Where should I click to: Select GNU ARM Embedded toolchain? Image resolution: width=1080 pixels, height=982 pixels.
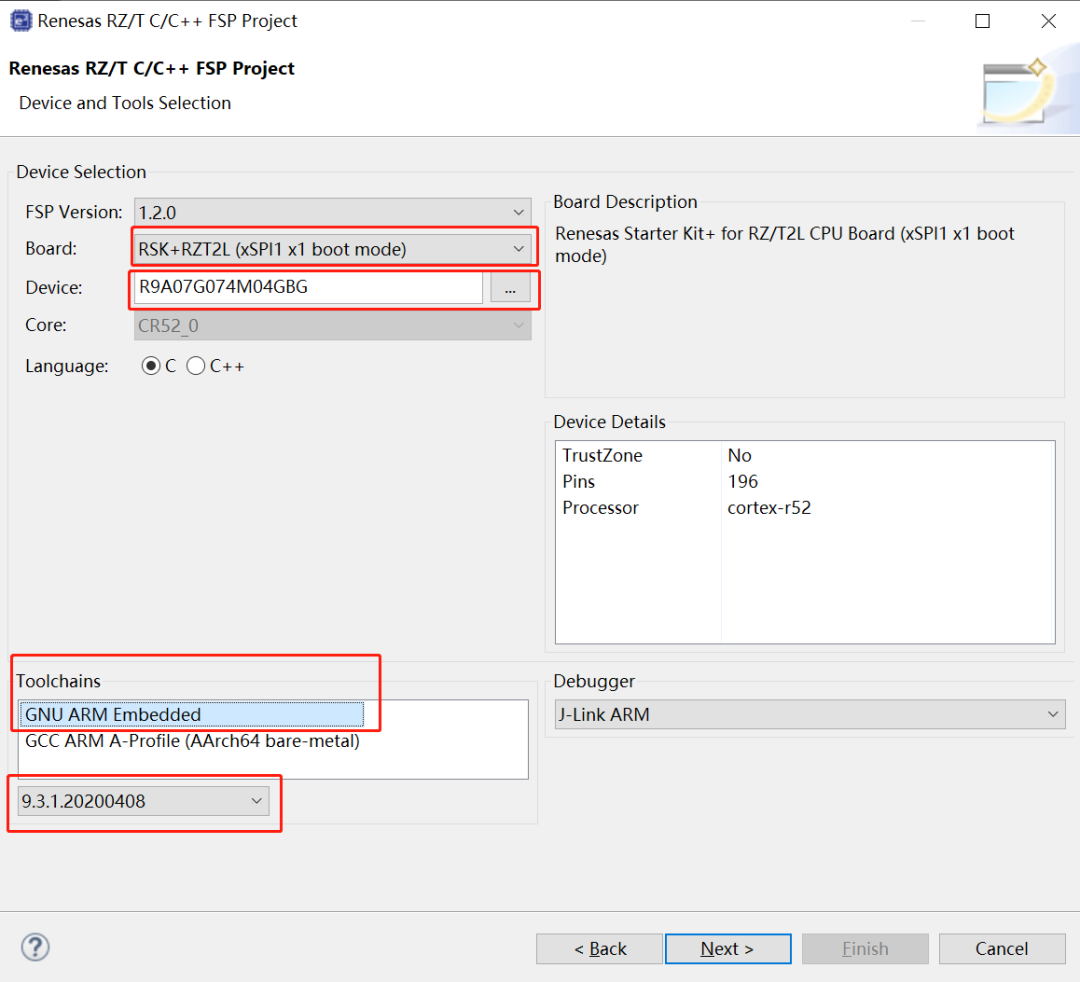(x=192, y=714)
